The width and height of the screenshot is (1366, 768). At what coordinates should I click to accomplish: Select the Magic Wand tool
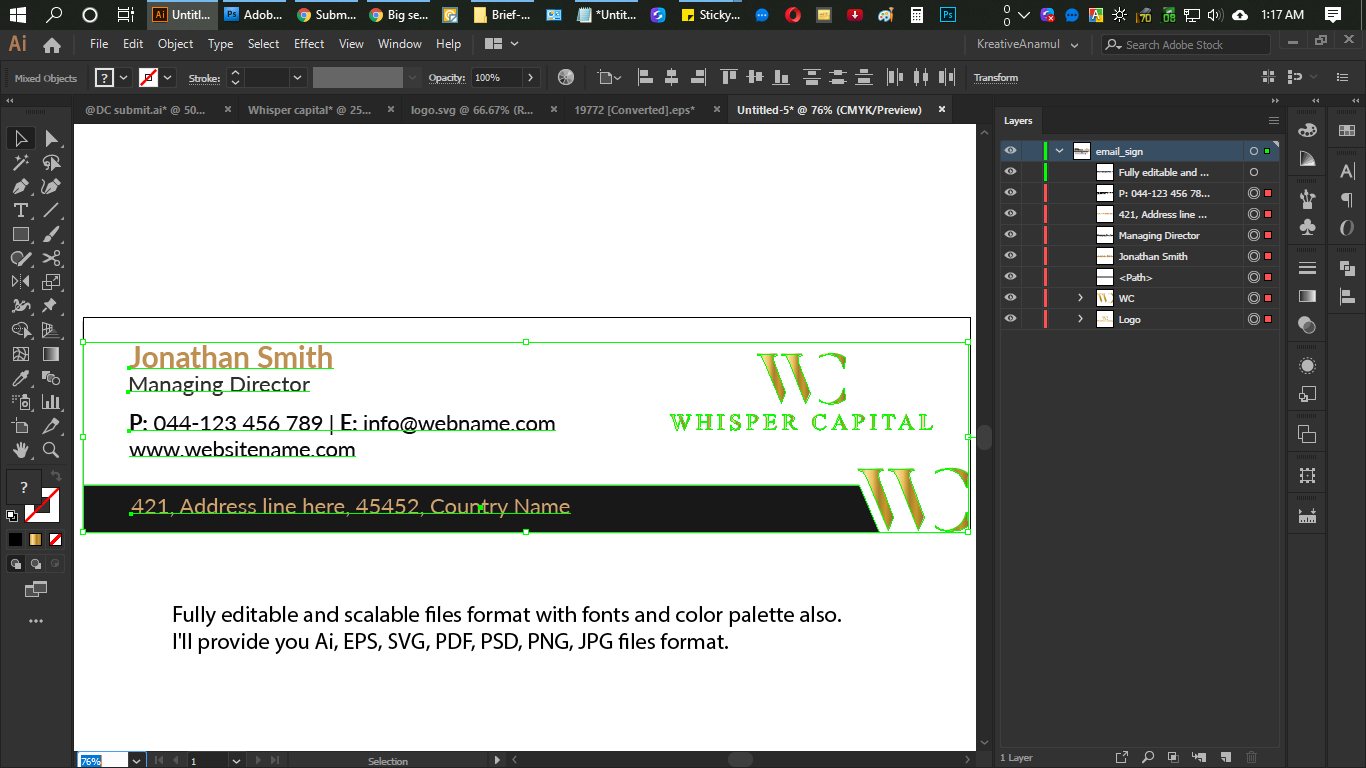21,163
